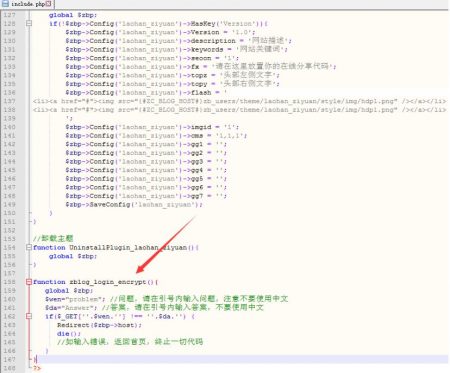This screenshot has width=450, height=373.
Task: Click line number 149 in the margin
Action: point(10,204)
